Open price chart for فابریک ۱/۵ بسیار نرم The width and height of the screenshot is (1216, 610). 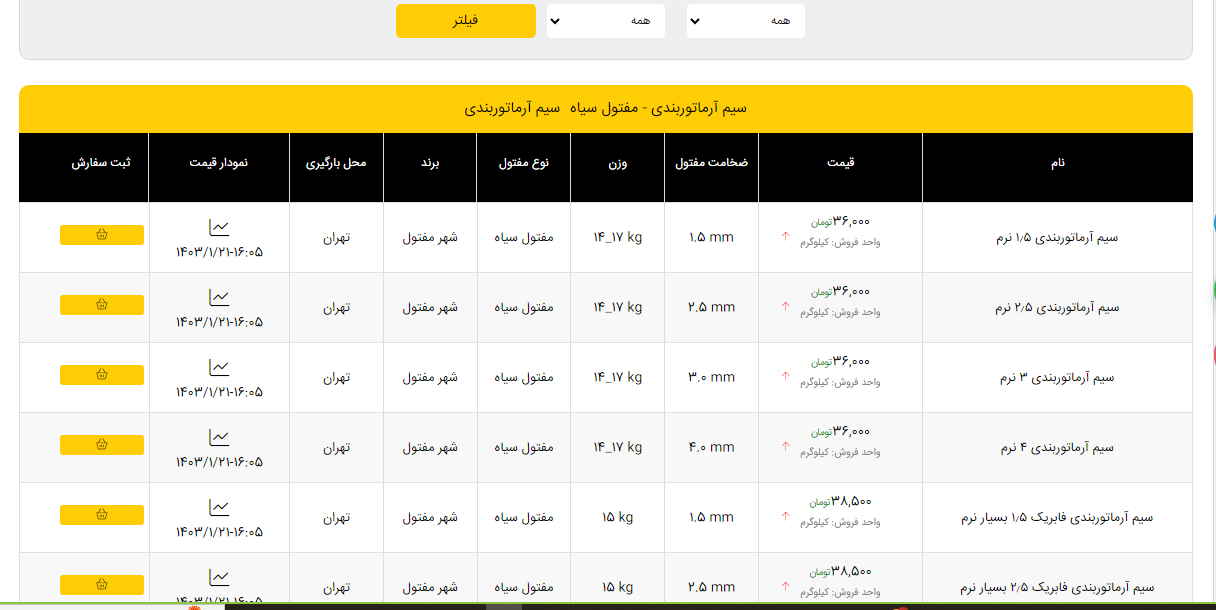[x=219, y=507]
